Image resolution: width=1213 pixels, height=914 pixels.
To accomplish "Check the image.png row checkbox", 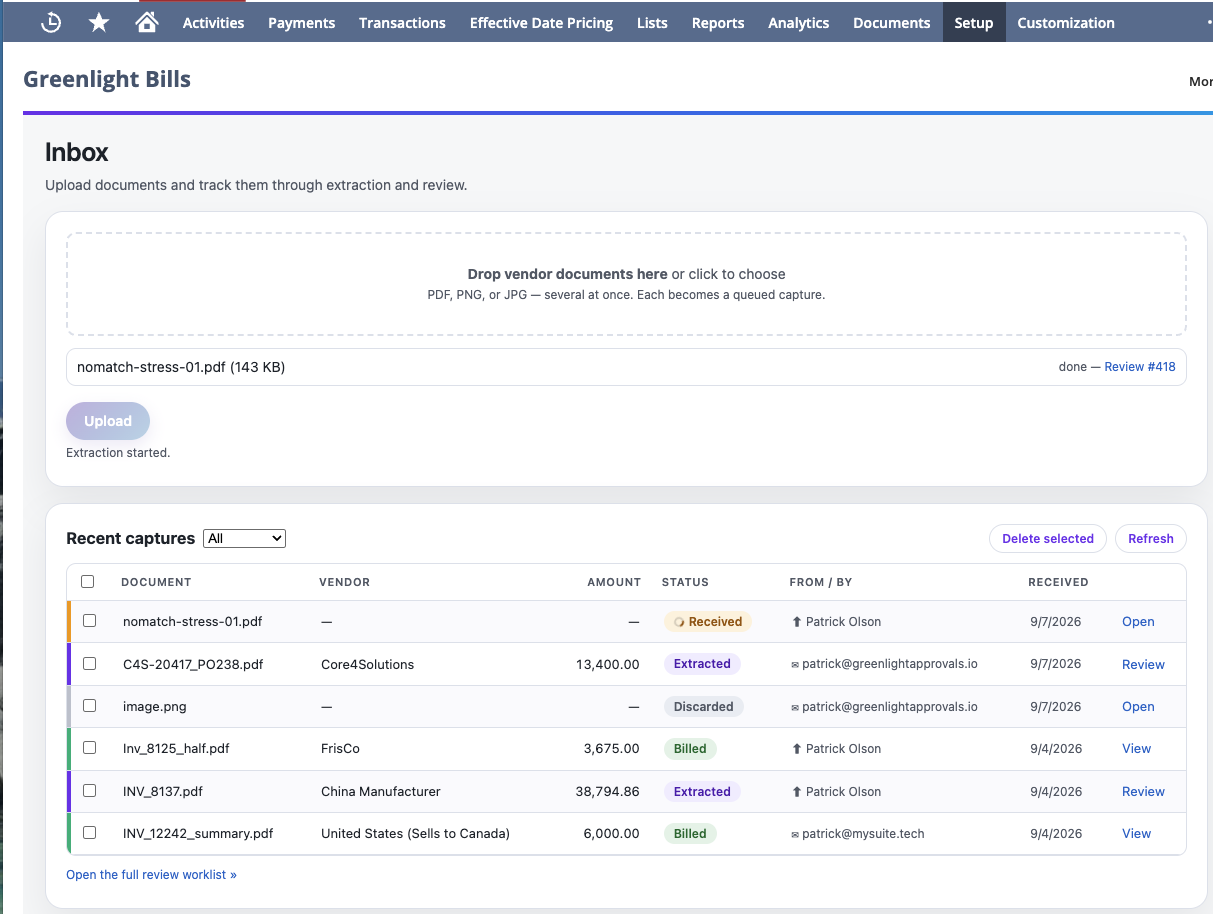I will pos(90,706).
